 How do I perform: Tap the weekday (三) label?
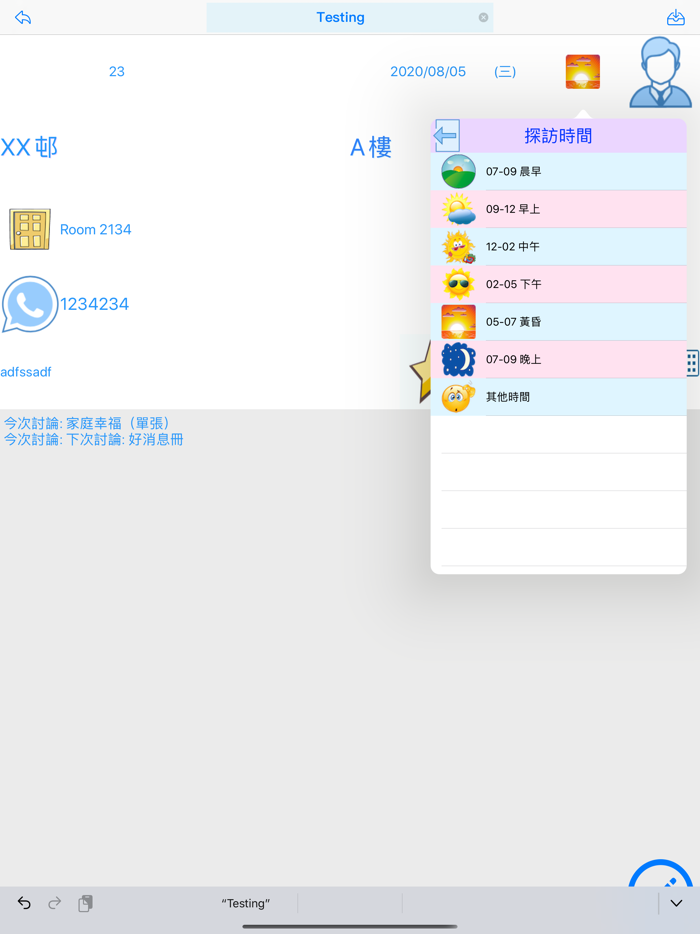(x=505, y=71)
